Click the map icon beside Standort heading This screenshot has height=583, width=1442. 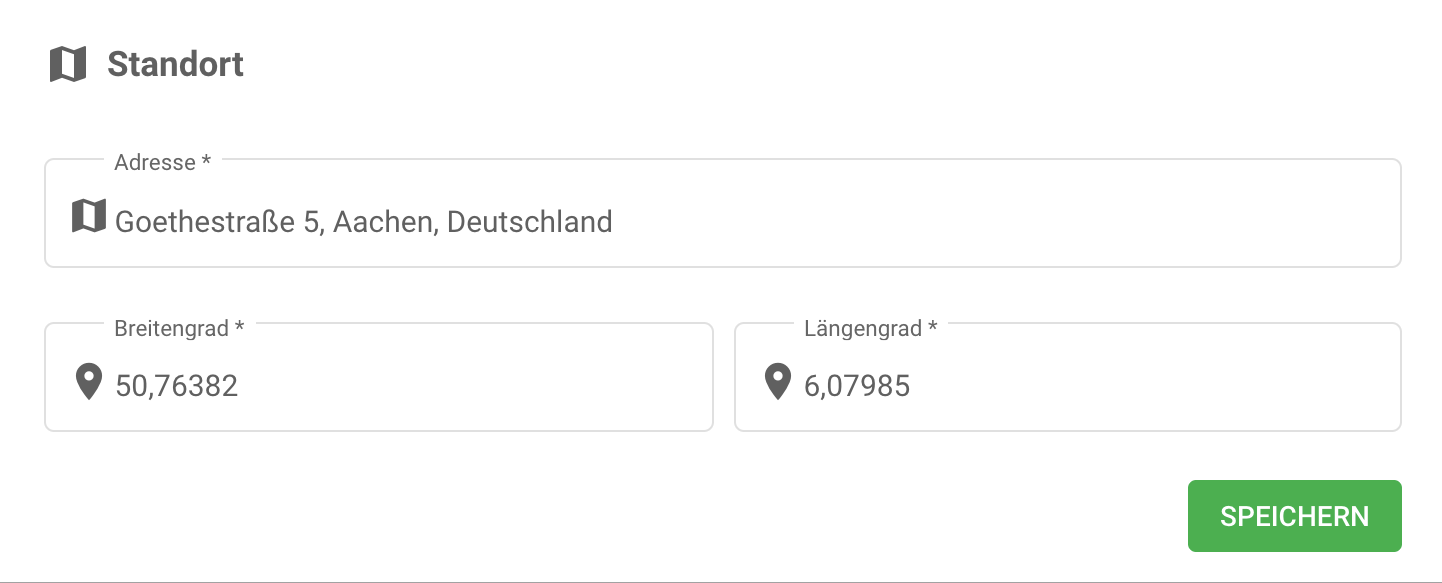68,65
